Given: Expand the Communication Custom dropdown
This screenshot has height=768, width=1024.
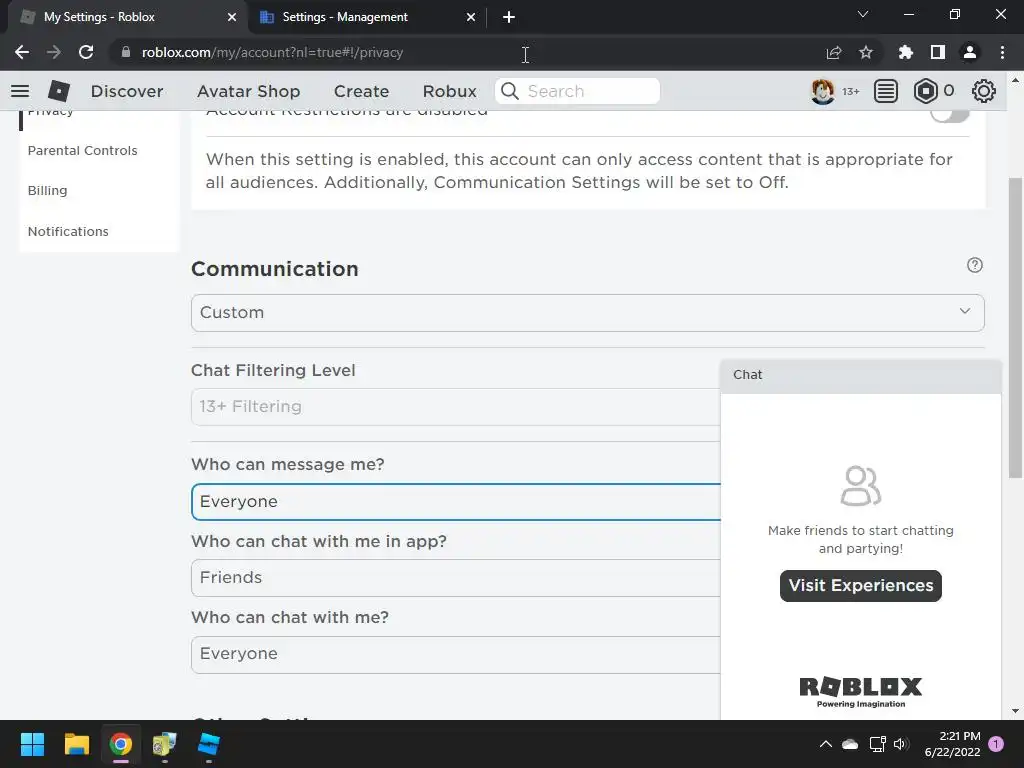Looking at the screenshot, I should [587, 313].
